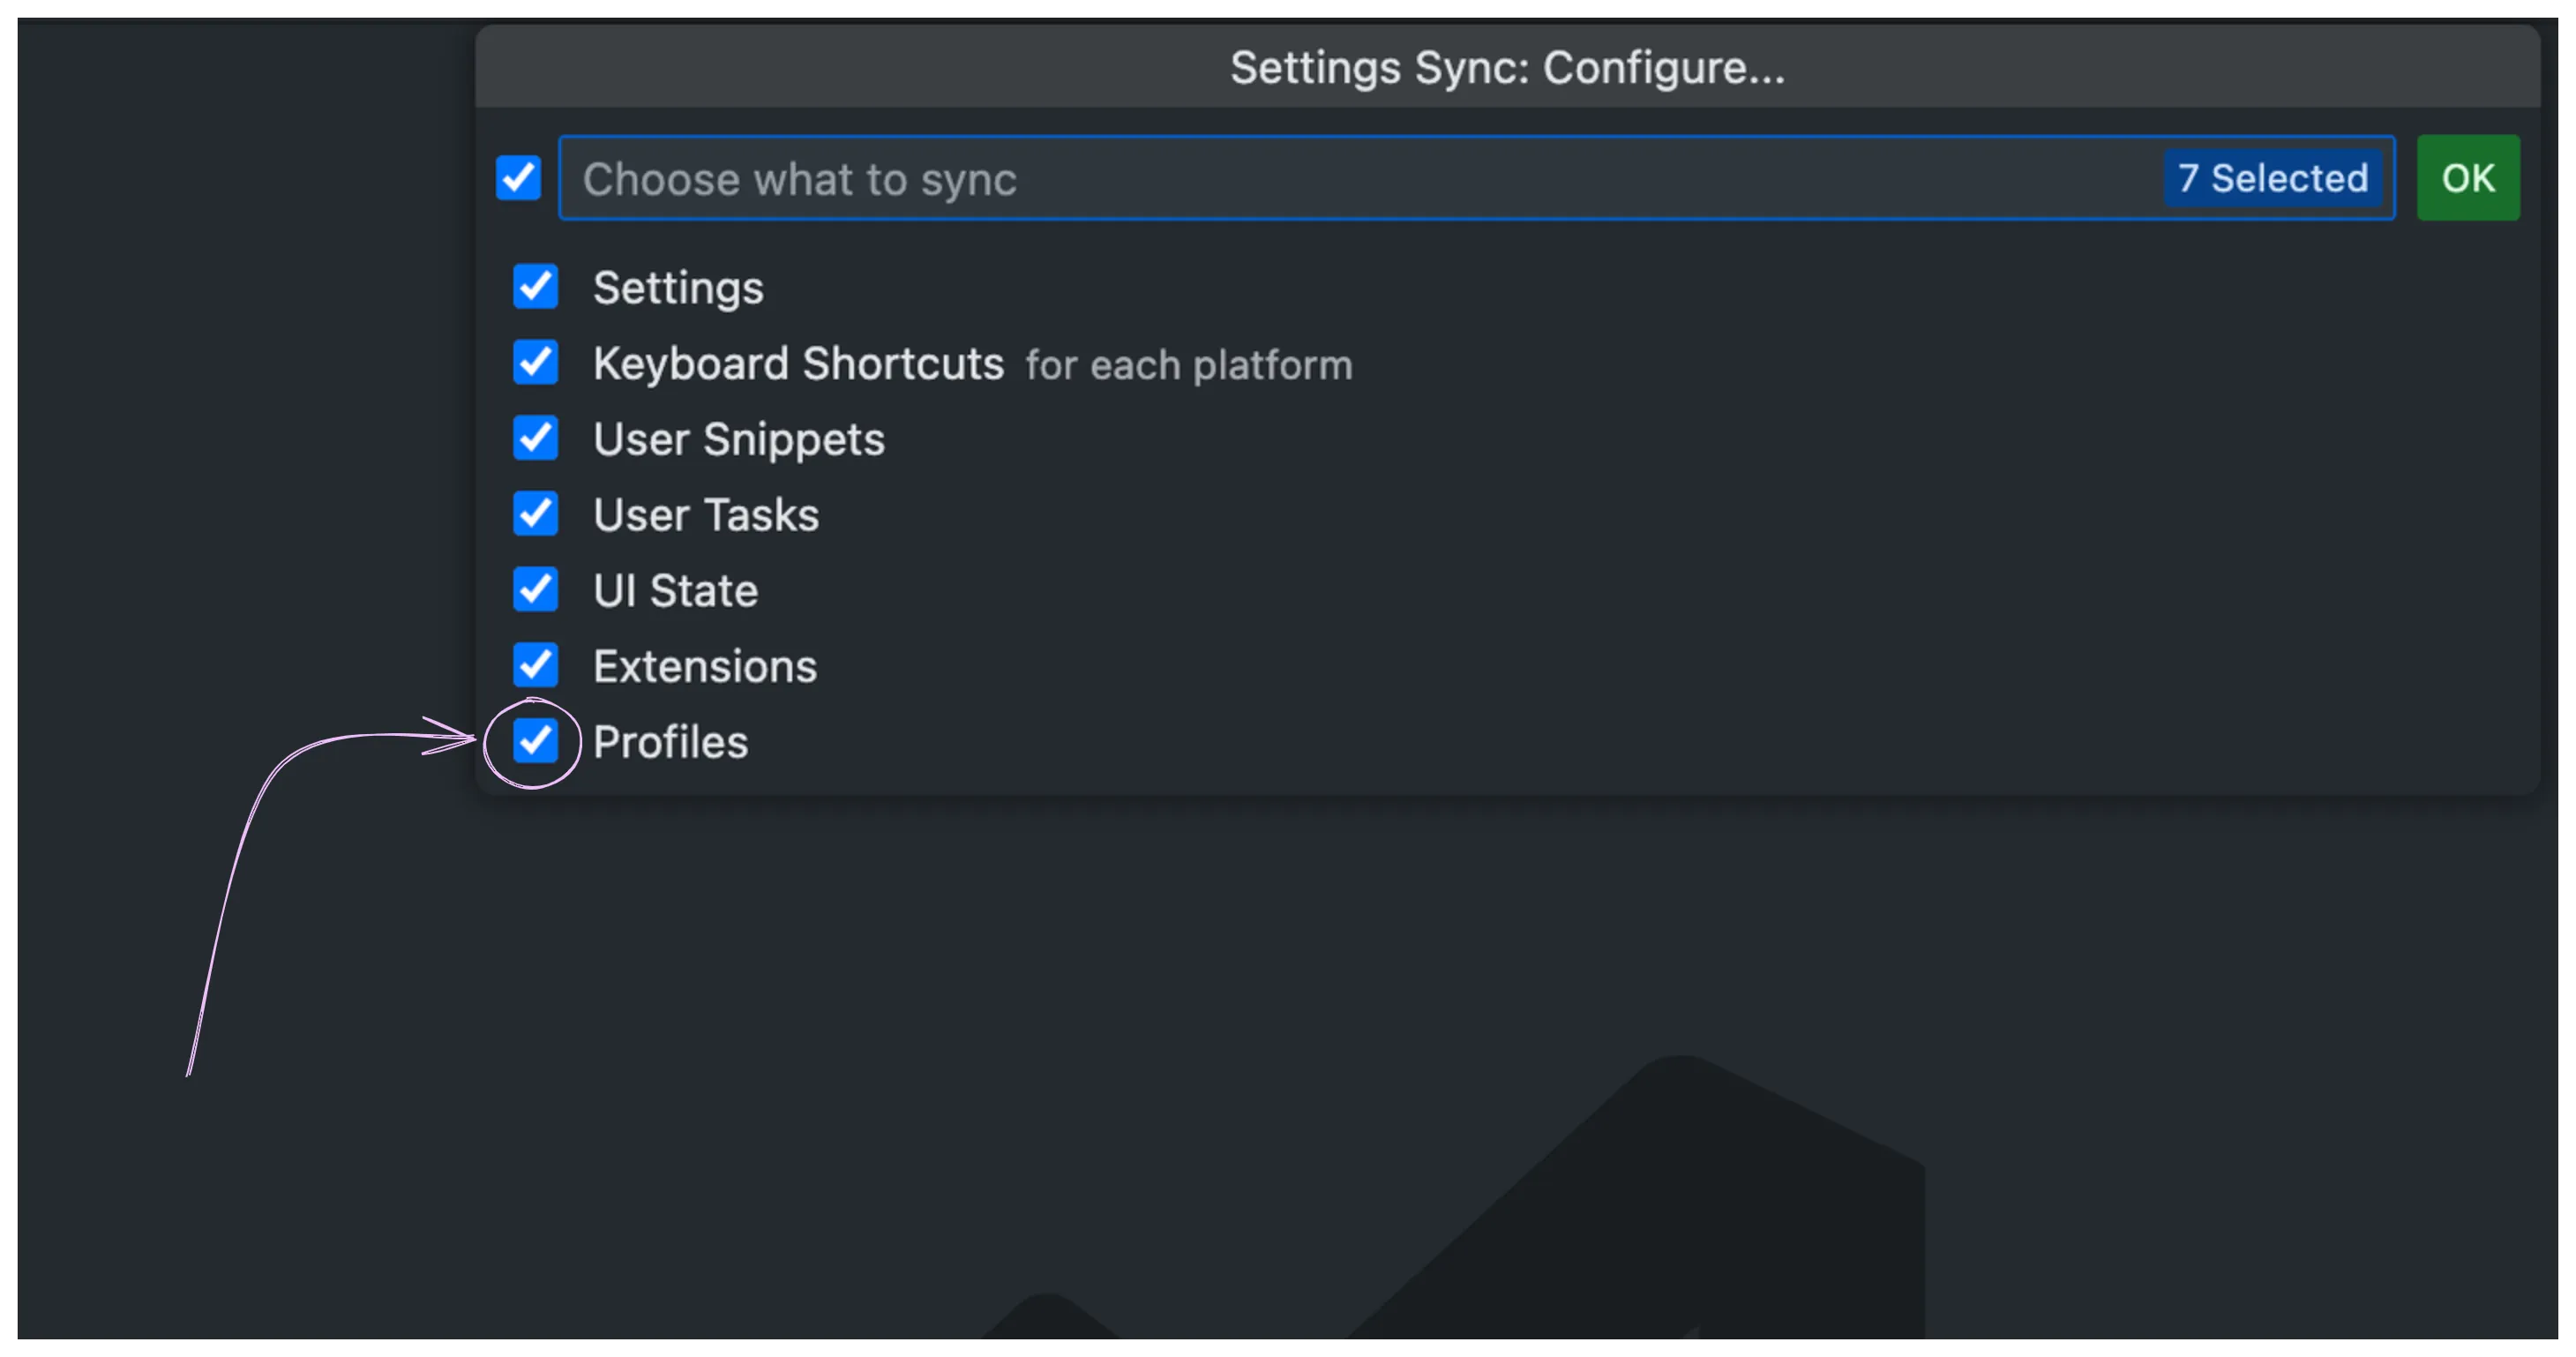The height and width of the screenshot is (1357, 2576).
Task: Focus the 'Choose what to sync' field
Action: point(1360,178)
